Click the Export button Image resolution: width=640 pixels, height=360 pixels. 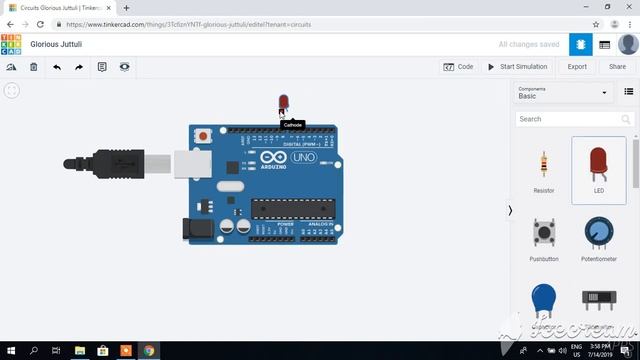coord(577,67)
